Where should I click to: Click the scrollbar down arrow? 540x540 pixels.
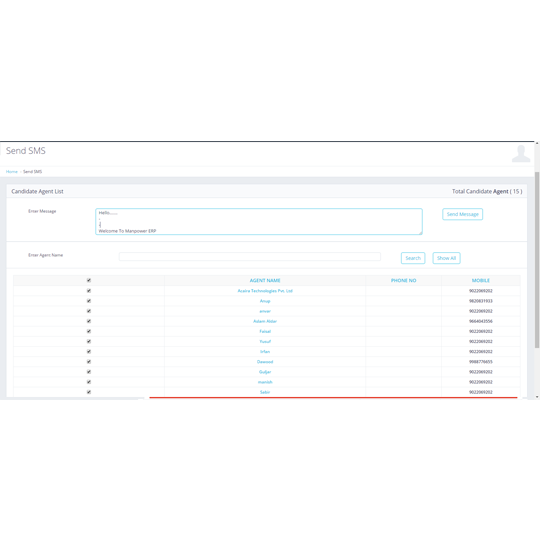point(537,397)
